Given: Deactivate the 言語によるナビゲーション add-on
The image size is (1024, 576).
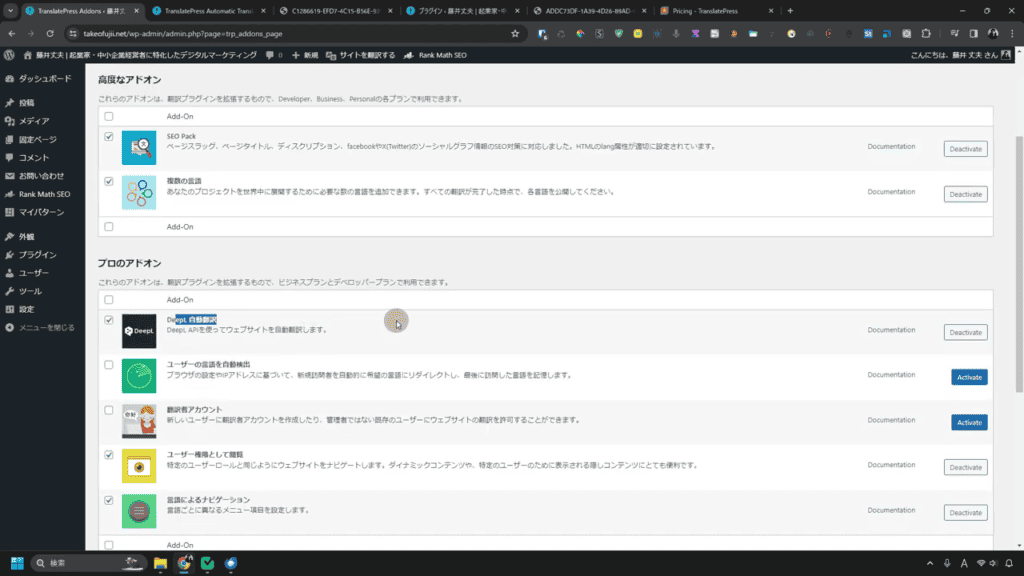Looking at the screenshot, I should pyautogui.click(x=965, y=513).
